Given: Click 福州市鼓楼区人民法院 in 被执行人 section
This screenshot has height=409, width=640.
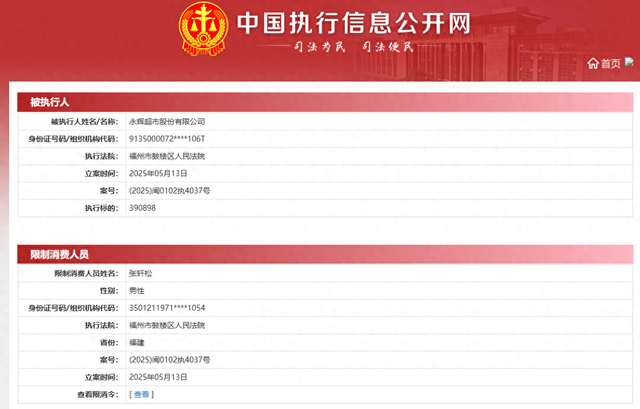Looking at the screenshot, I should (167, 156).
